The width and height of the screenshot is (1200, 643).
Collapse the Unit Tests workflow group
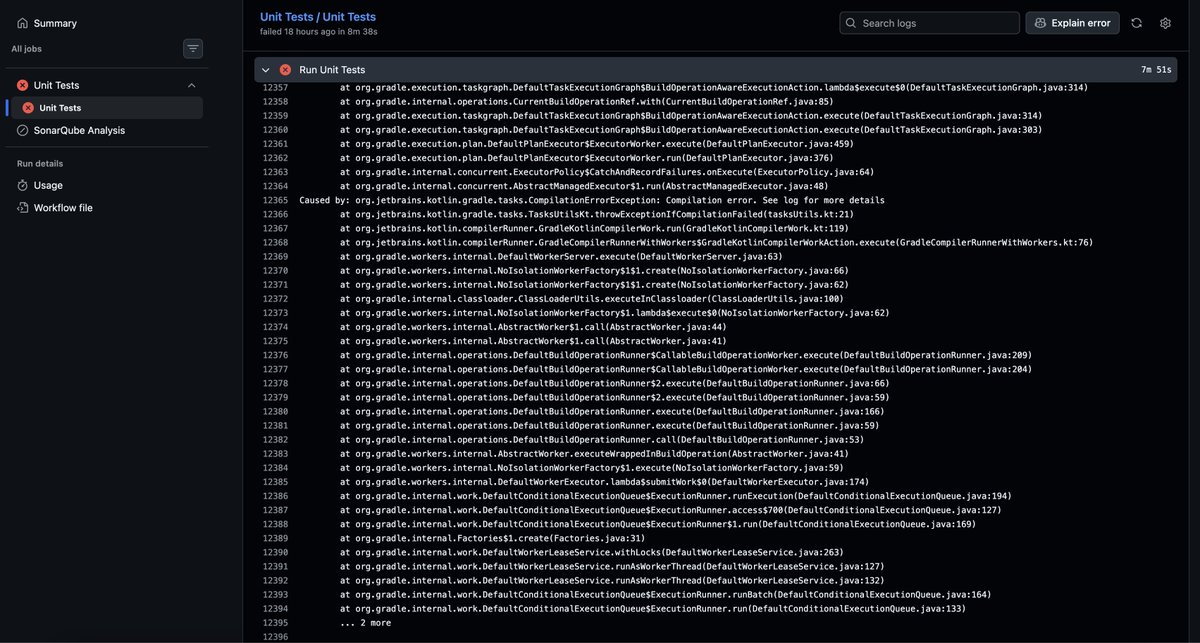(x=192, y=86)
